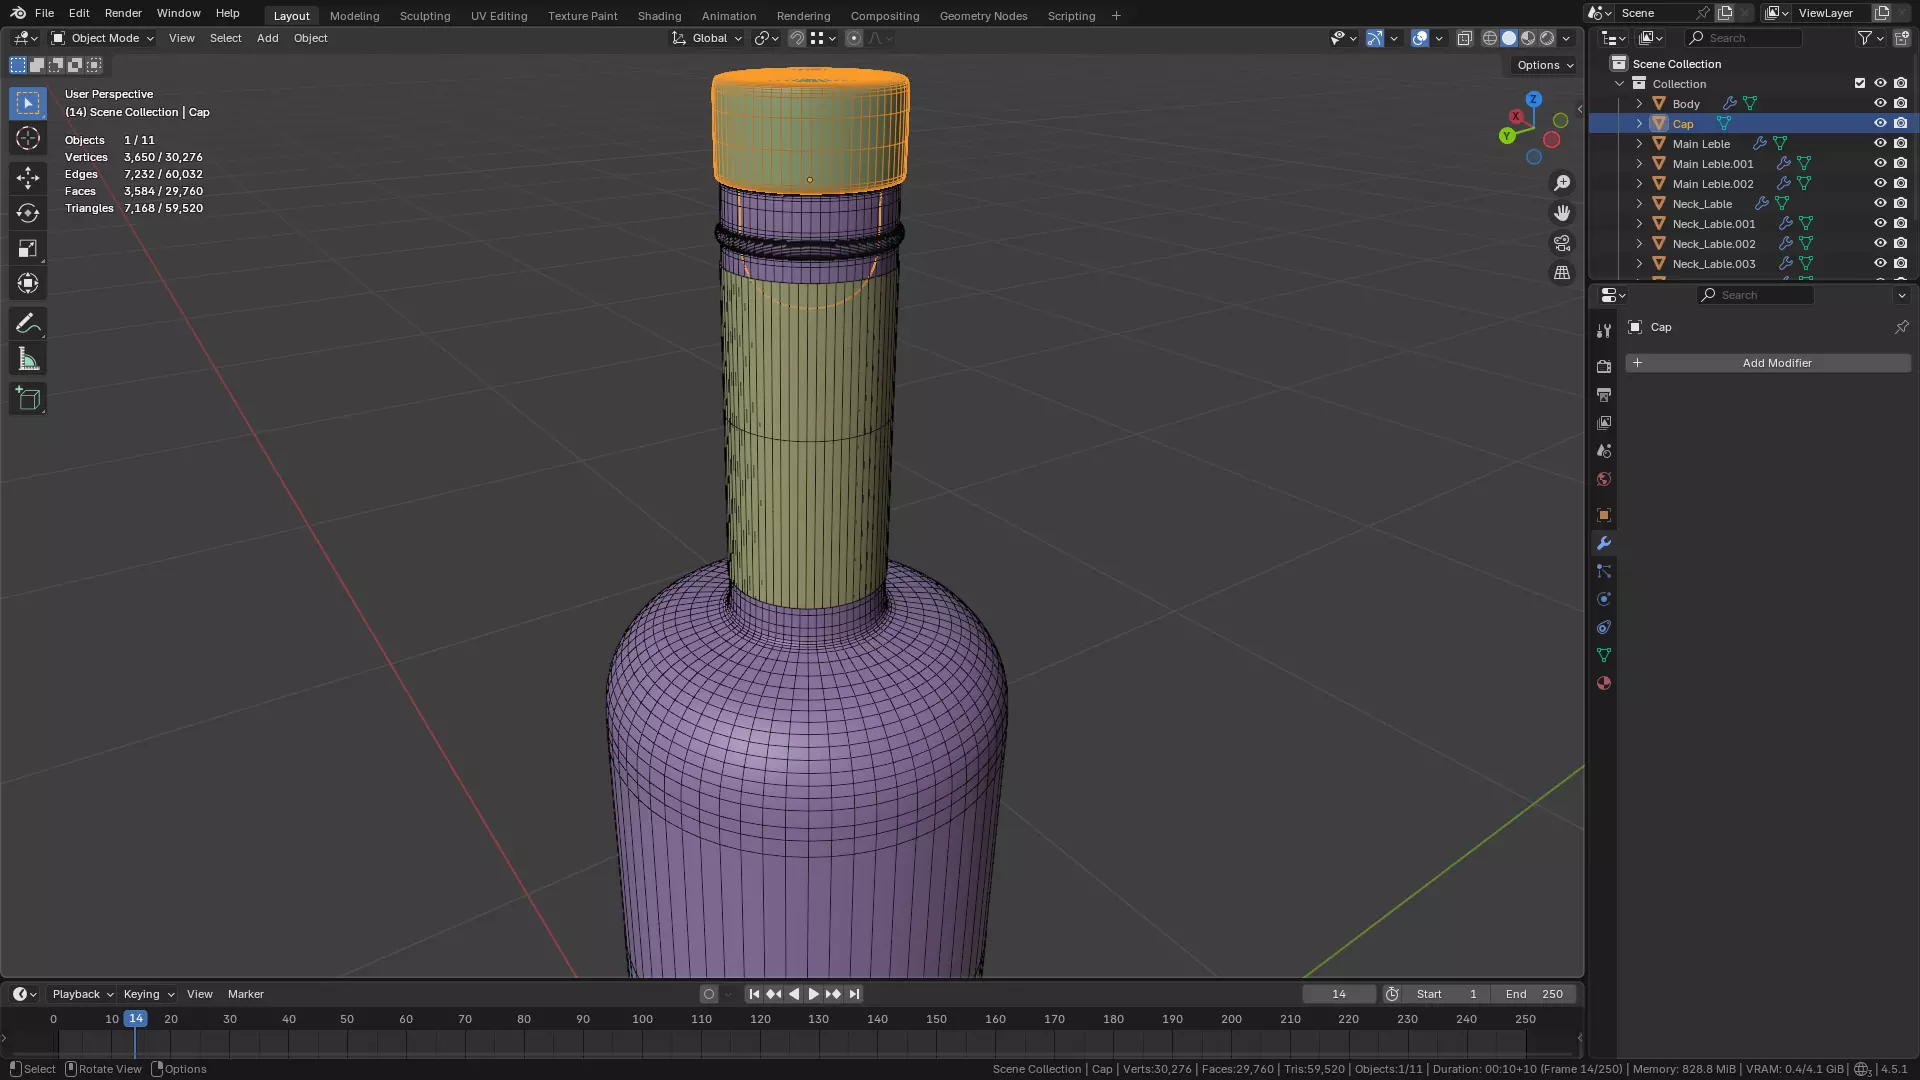Select the Rotate tool

28,213
